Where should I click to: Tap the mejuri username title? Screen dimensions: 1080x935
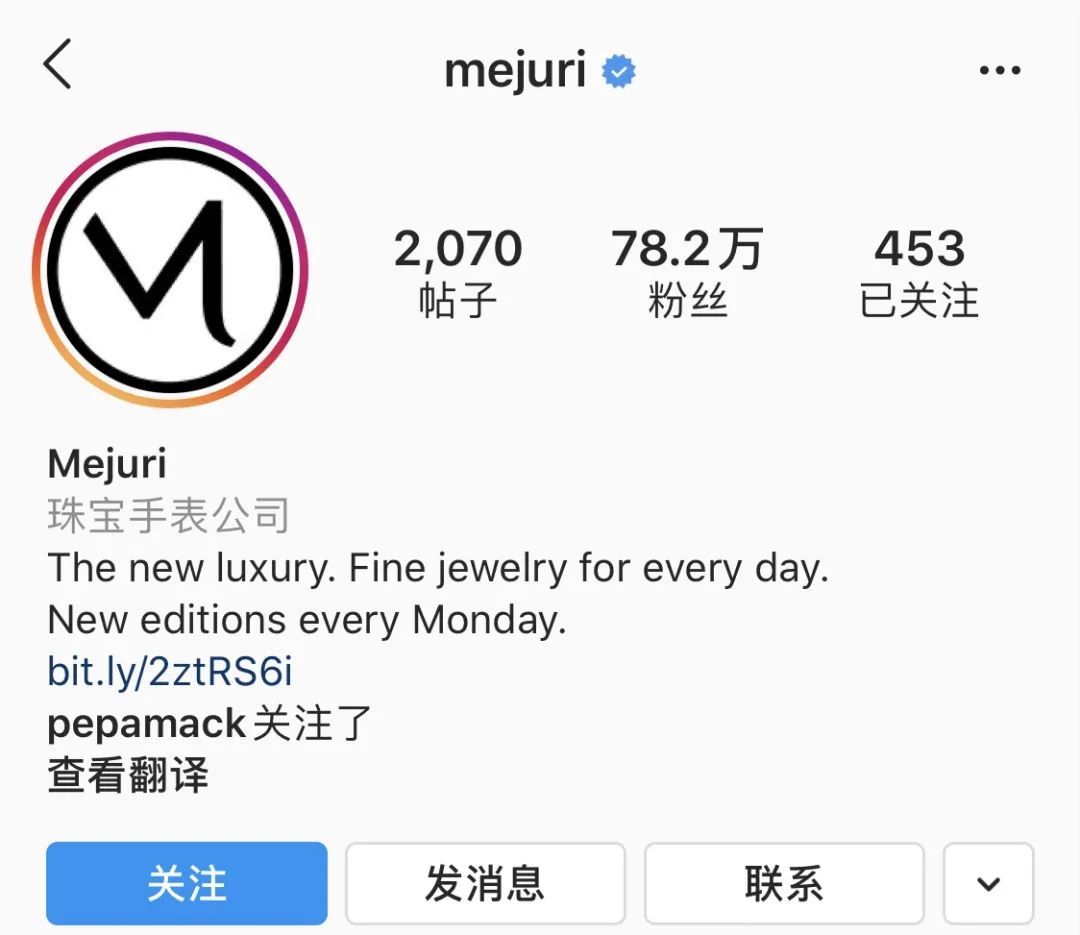pos(515,70)
